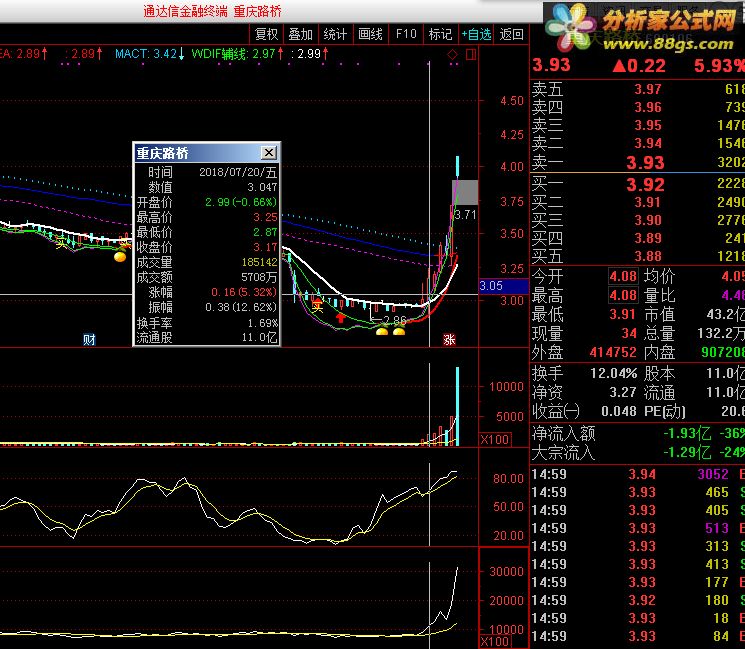This screenshot has height=649, width=745.
Task: Click the red up-arrow signal marker
Action: click(x=341, y=317)
